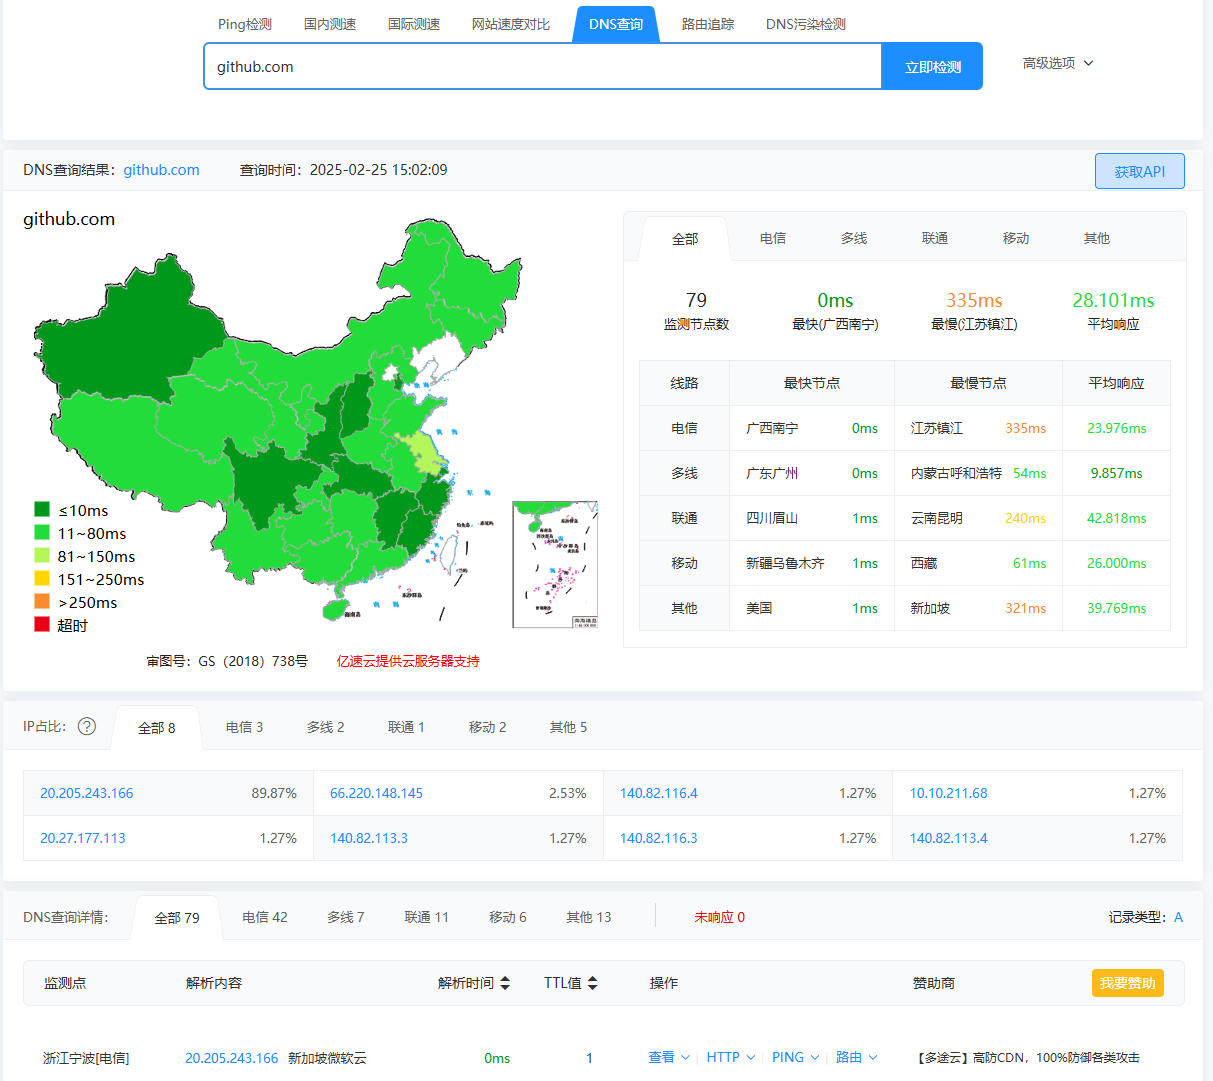1213x1081 pixels.
Task: Click the 立即检测 button
Action: (x=932, y=66)
